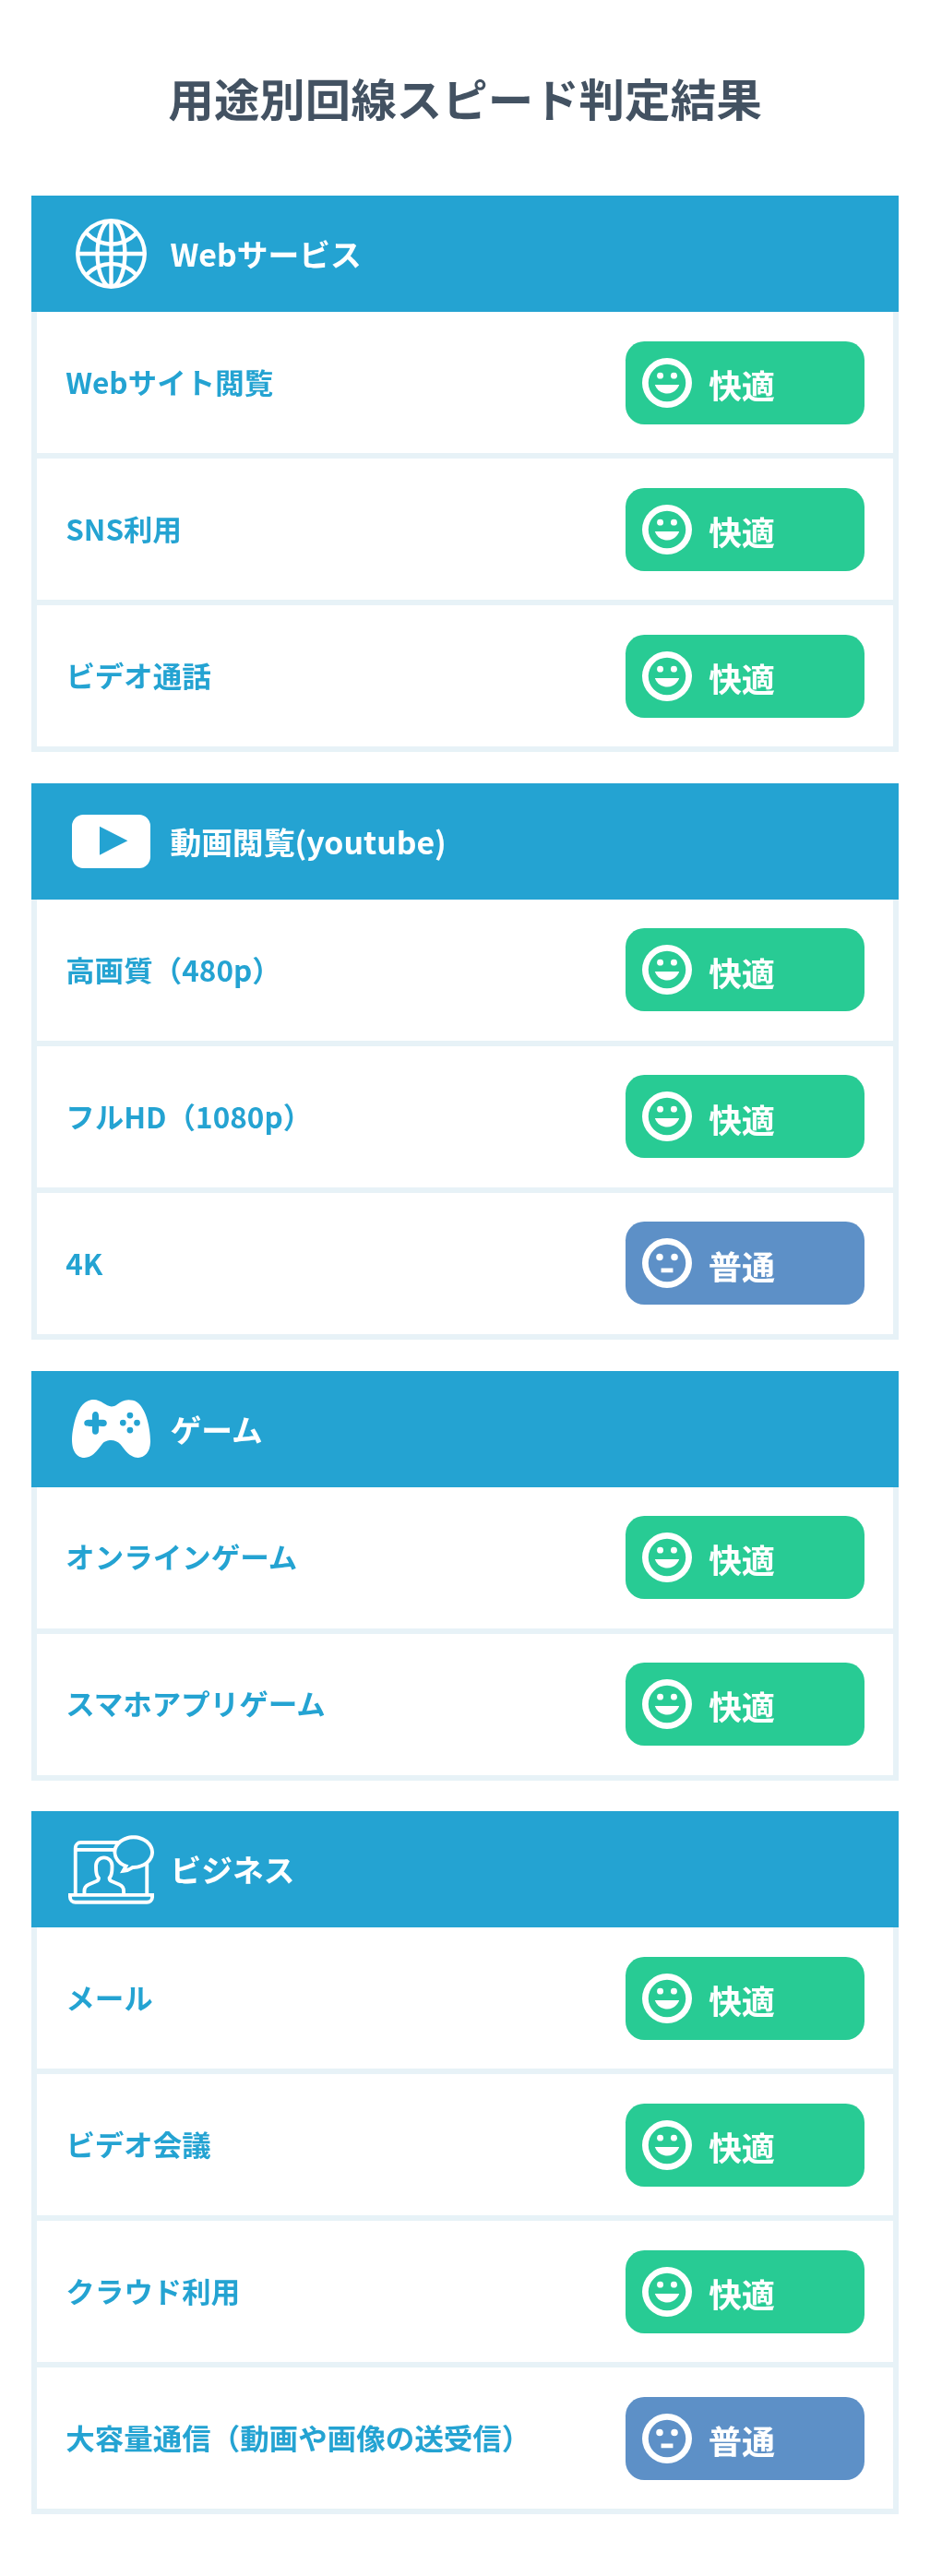Select the 高画質（480p） label

click(x=166, y=971)
